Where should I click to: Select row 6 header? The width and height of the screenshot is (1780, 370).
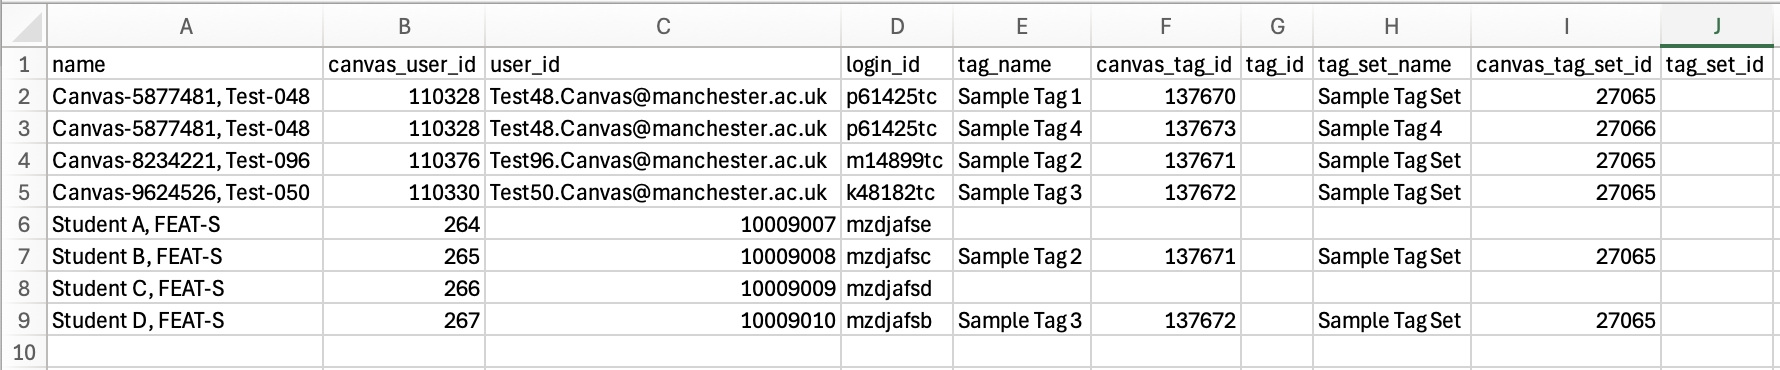pyautogui.click(x=24, y=224)
